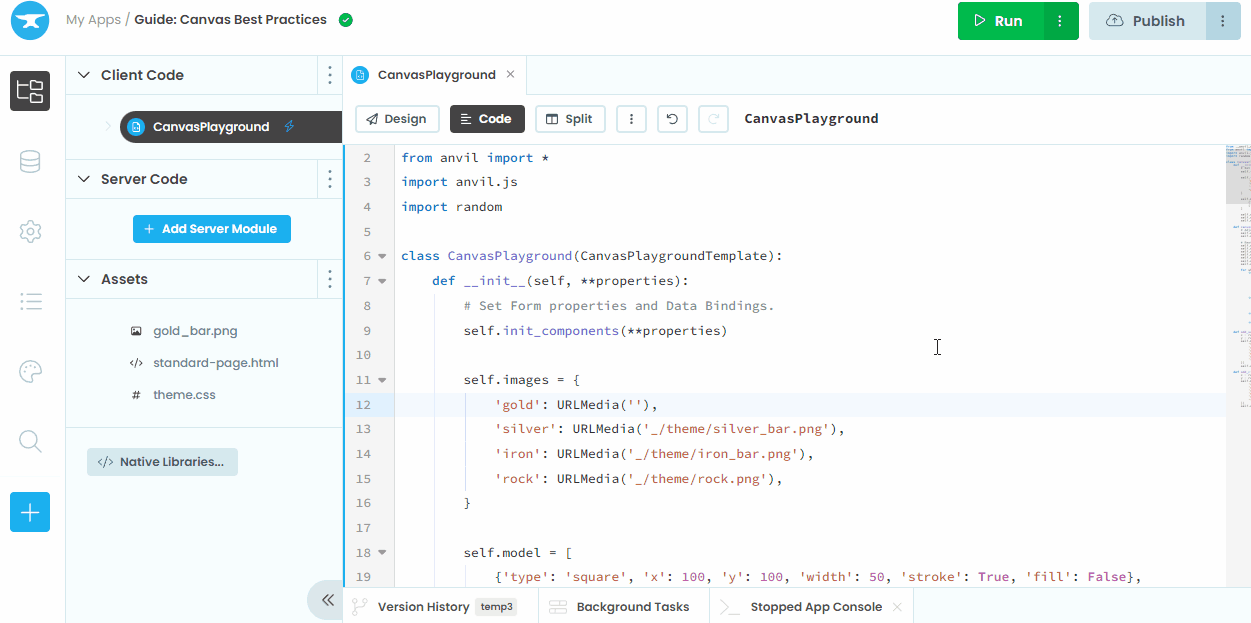The height and width of the screenshot is (623, 1251).
Task: Open the Database icon in left sidebar
Action: (x=30, y=162)
